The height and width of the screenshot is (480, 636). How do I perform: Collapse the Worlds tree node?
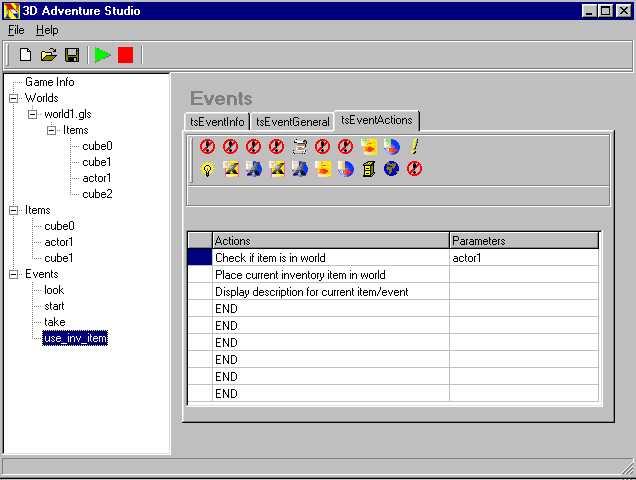[14, 98]
